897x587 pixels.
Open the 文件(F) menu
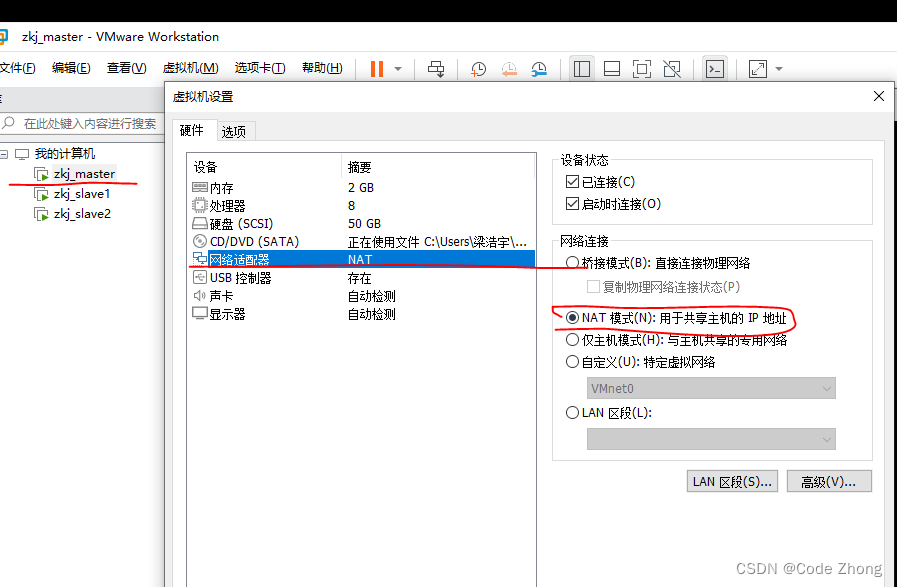pos(17,68)
